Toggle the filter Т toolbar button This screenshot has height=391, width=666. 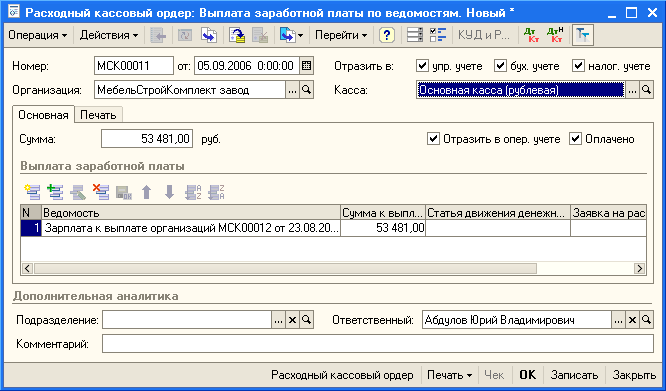583,36
